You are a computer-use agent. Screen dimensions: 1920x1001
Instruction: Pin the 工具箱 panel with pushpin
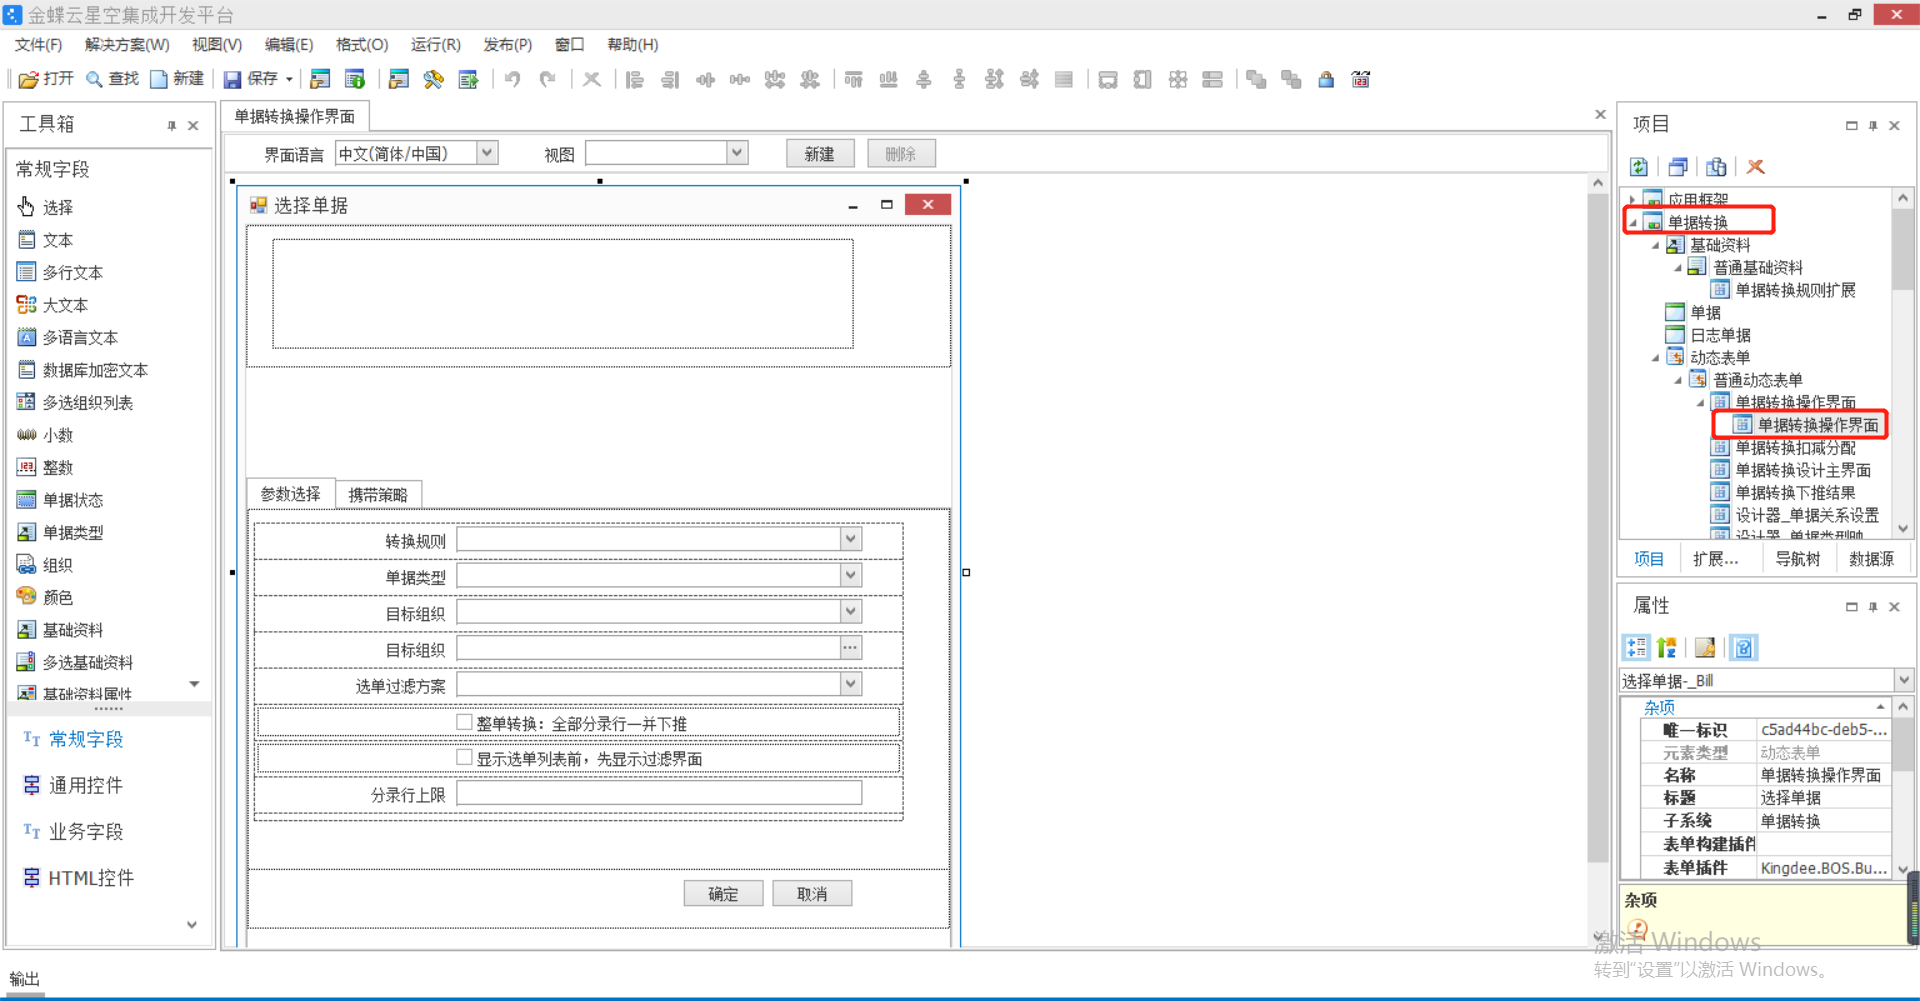pos(171,126)
